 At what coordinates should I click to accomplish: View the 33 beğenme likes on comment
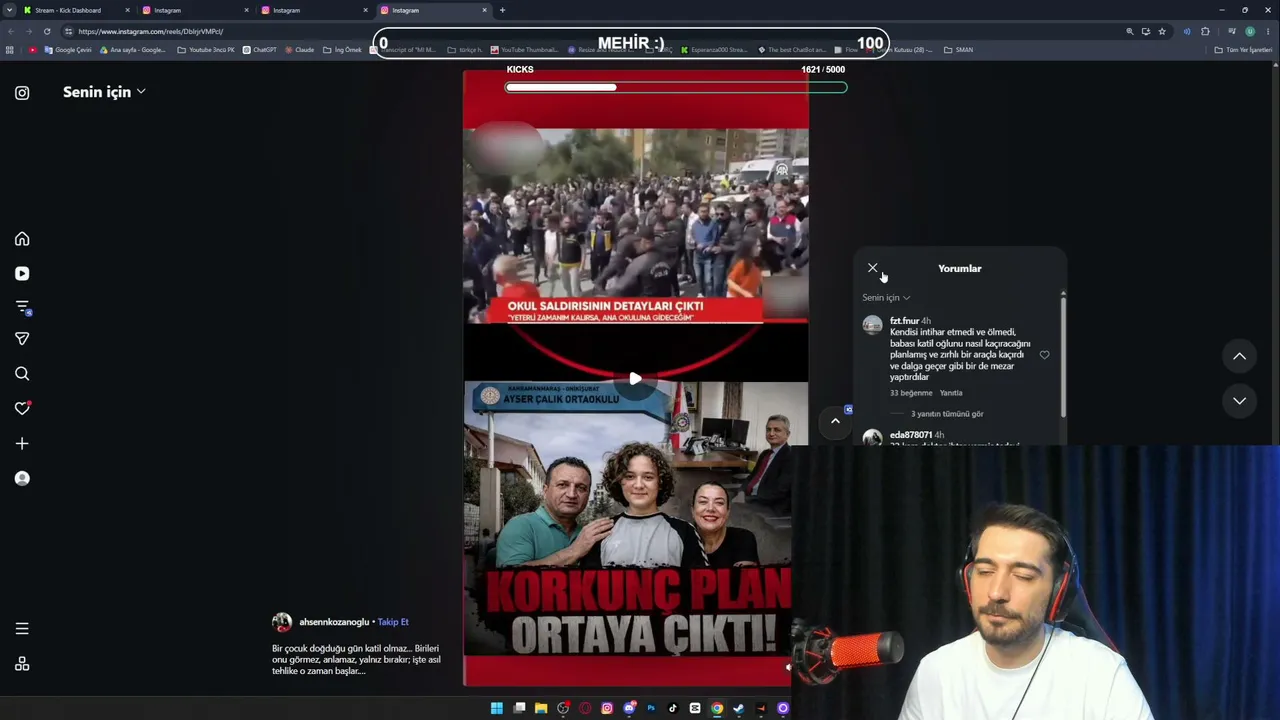[x=911, y=393]
